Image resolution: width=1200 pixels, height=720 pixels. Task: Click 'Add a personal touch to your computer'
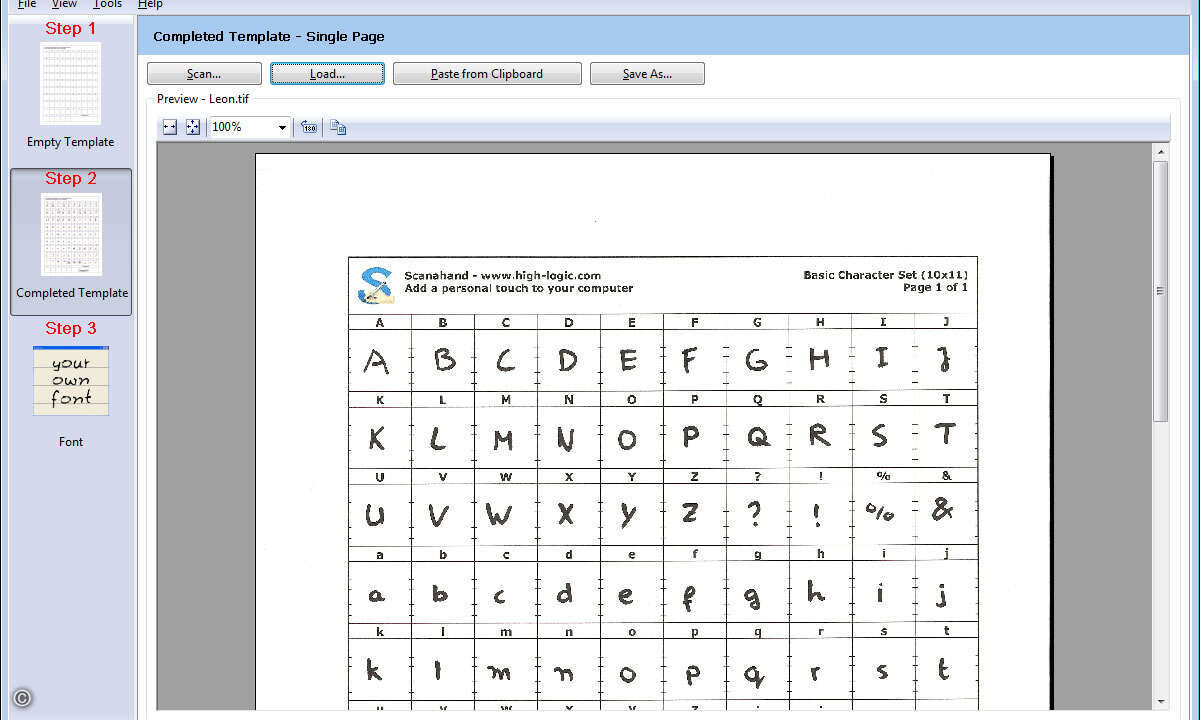pos(519,288)
